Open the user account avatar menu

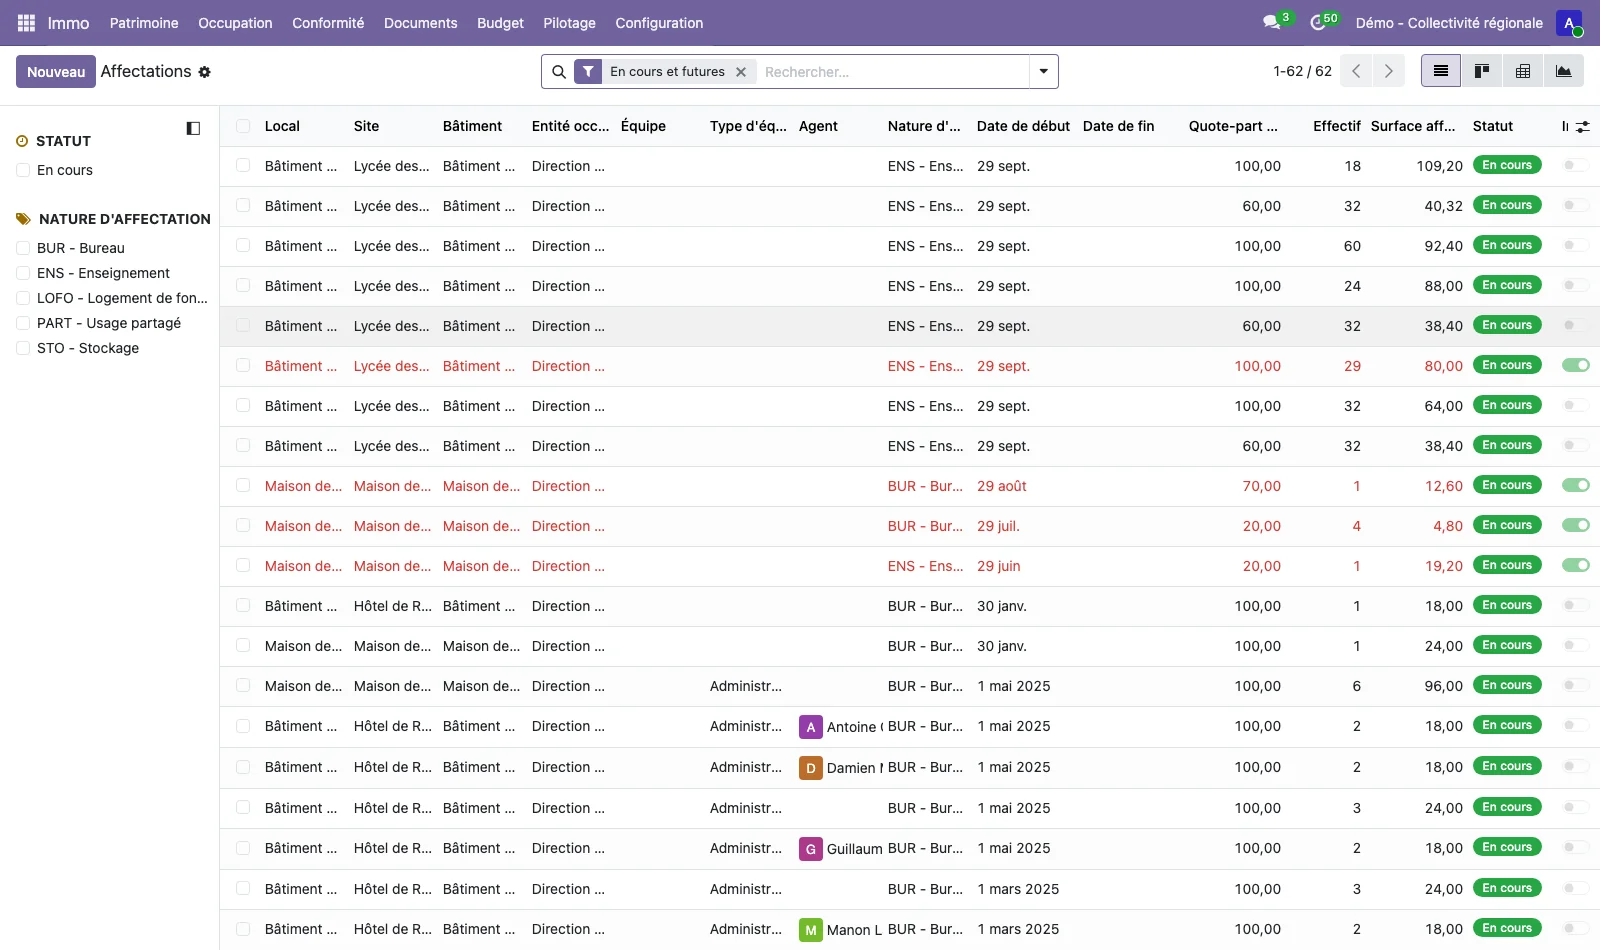1569,23
